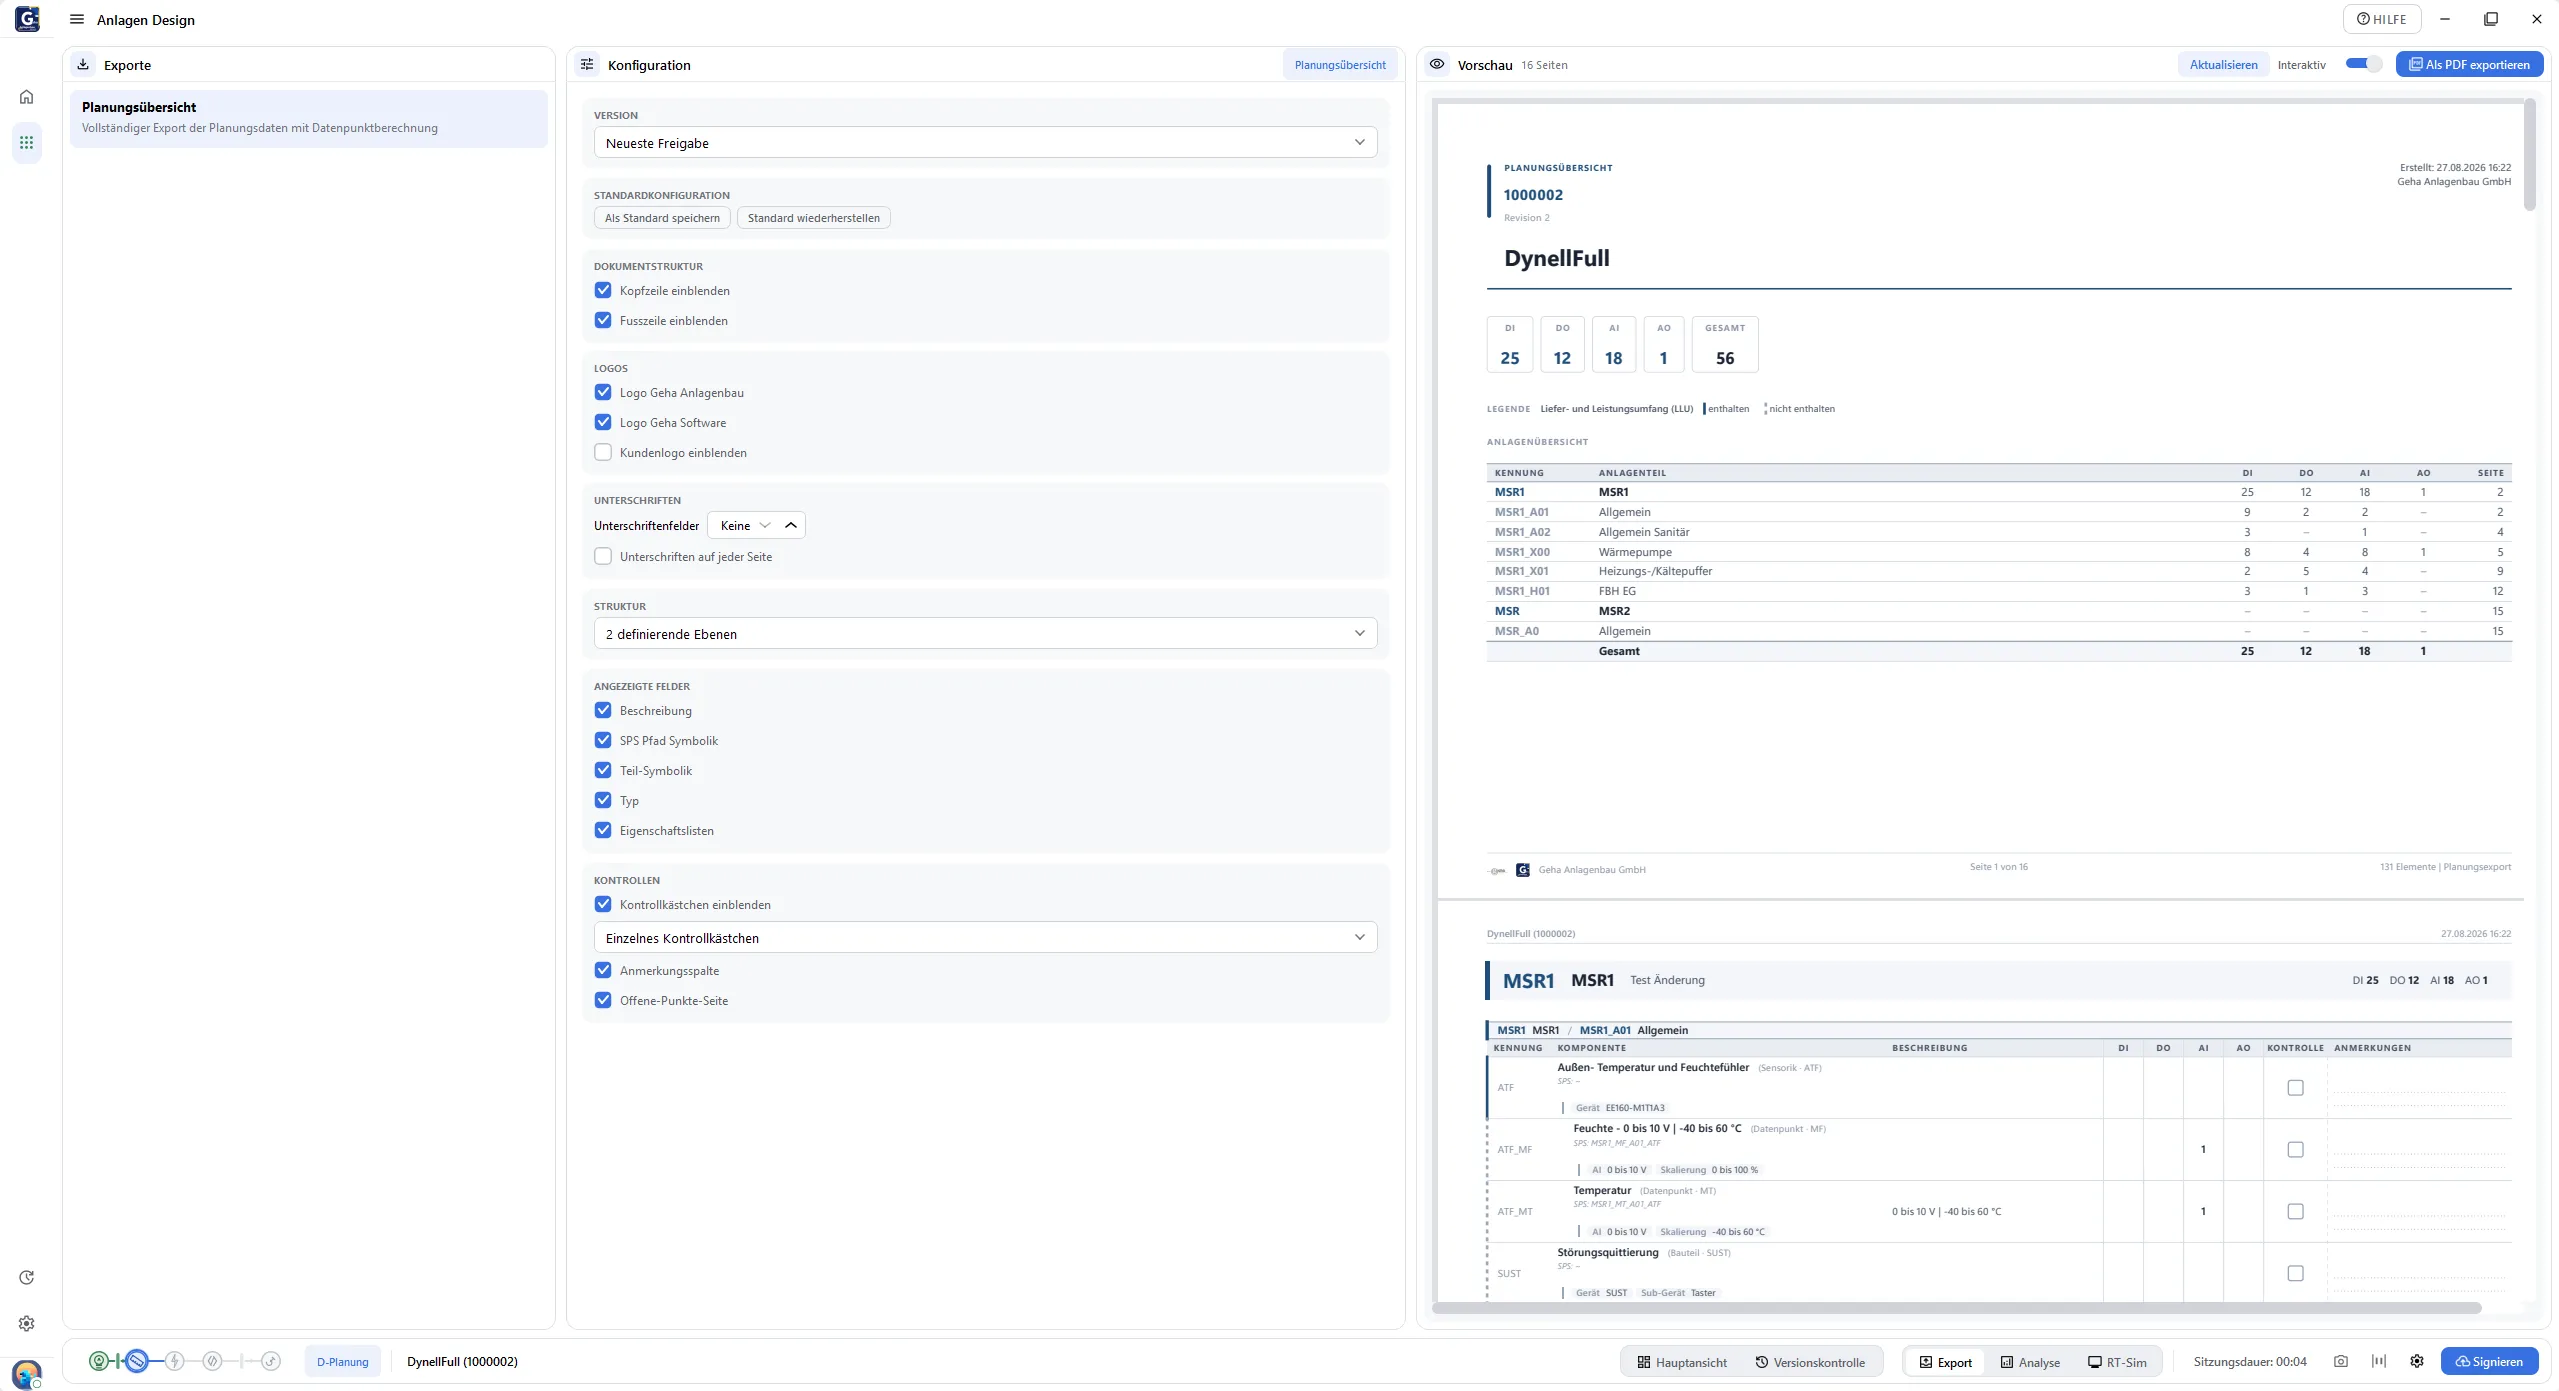
Task: Check Unterschriften auf jeder Seite
Action: (x=603, y=557)
